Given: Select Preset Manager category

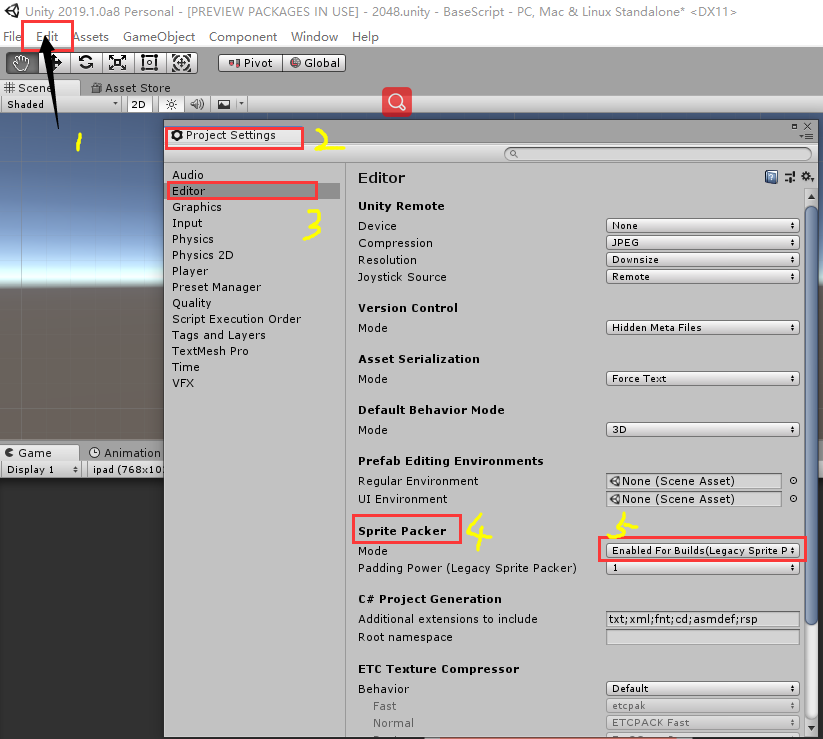Looking at the screenshot, I should (216, 287).
